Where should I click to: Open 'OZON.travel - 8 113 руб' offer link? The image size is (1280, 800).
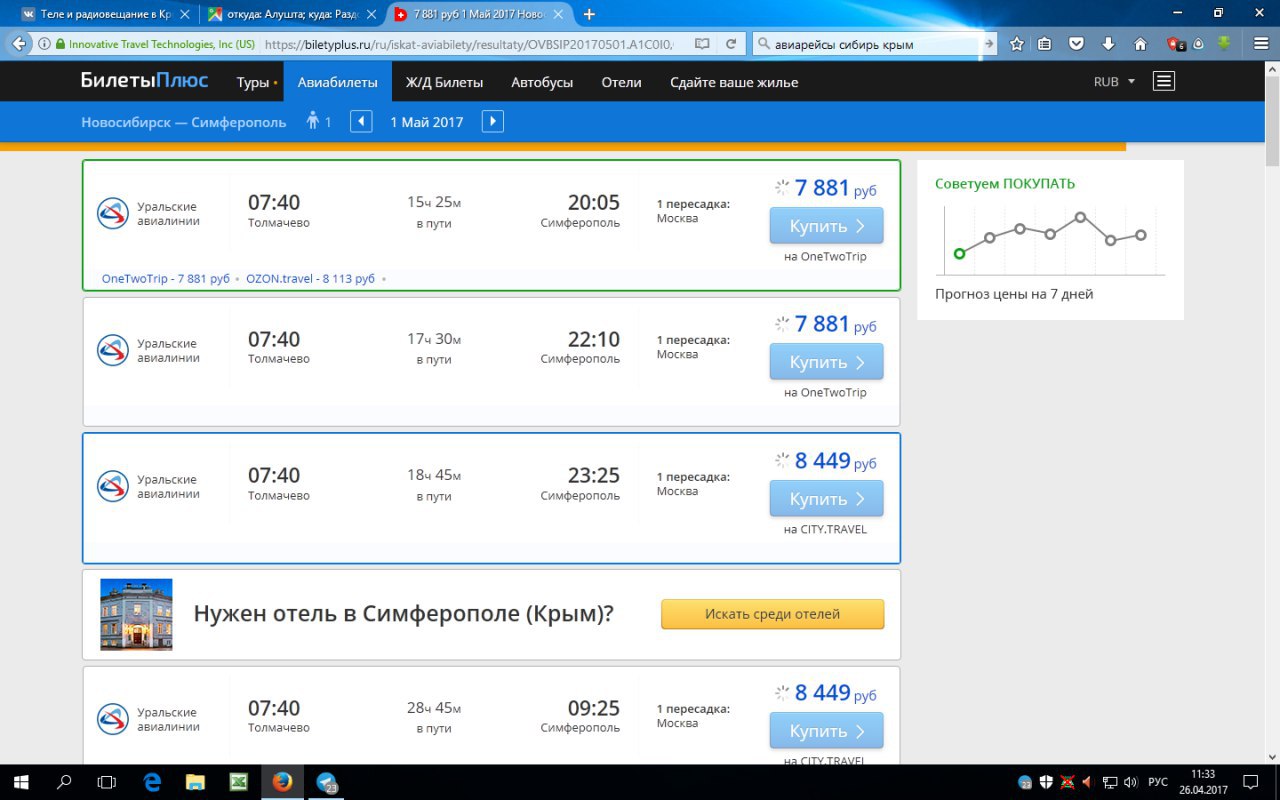pyautogui.click(x=311, y=279)
